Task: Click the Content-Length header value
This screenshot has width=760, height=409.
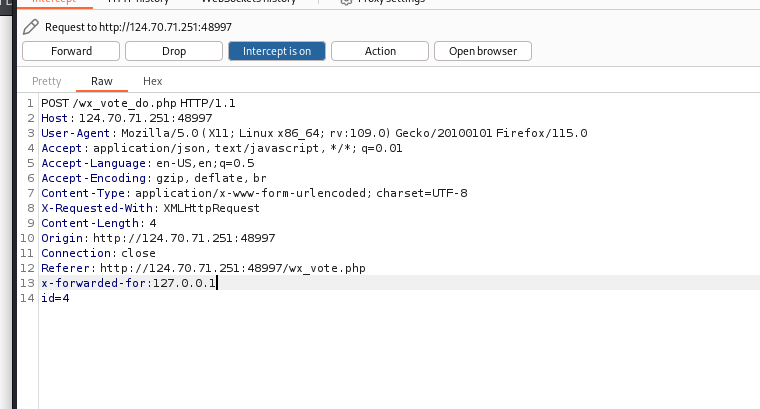Action: (x=153, y=223)
